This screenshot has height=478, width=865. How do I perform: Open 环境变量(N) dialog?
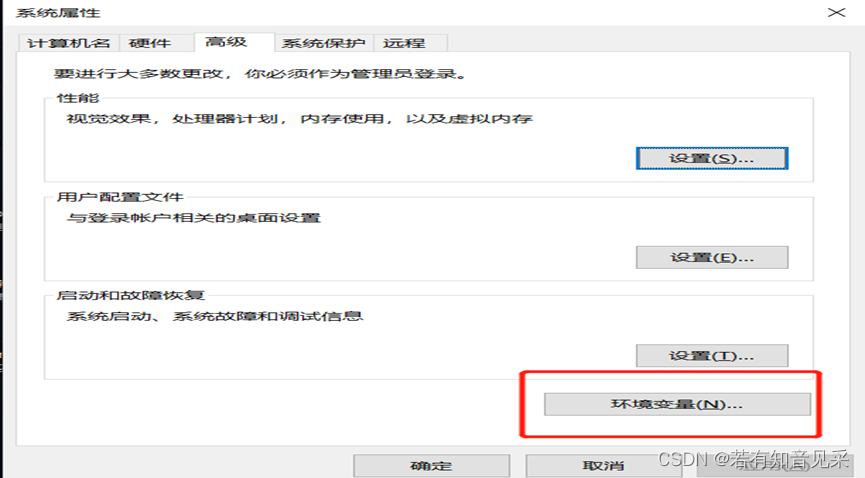[x=677, y=404]
